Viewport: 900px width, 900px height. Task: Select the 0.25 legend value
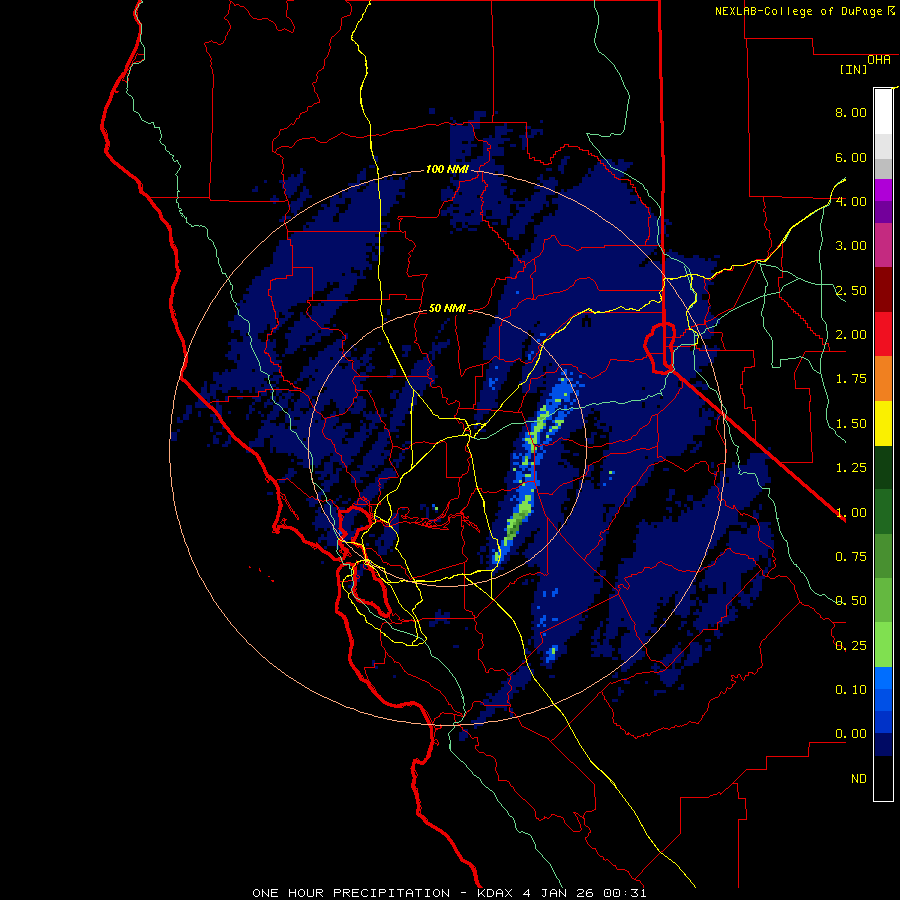pyautogui.click(x=851, y=646)
